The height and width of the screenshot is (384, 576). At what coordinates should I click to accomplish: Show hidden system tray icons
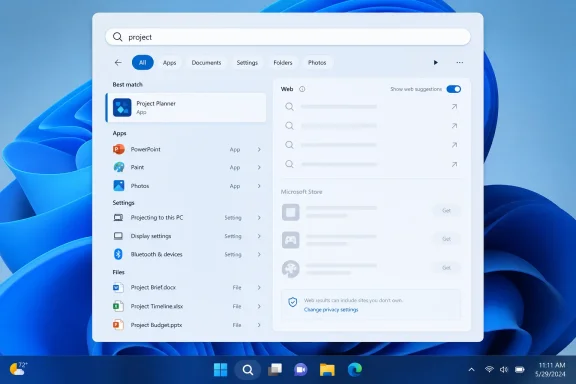coord(471,370)
